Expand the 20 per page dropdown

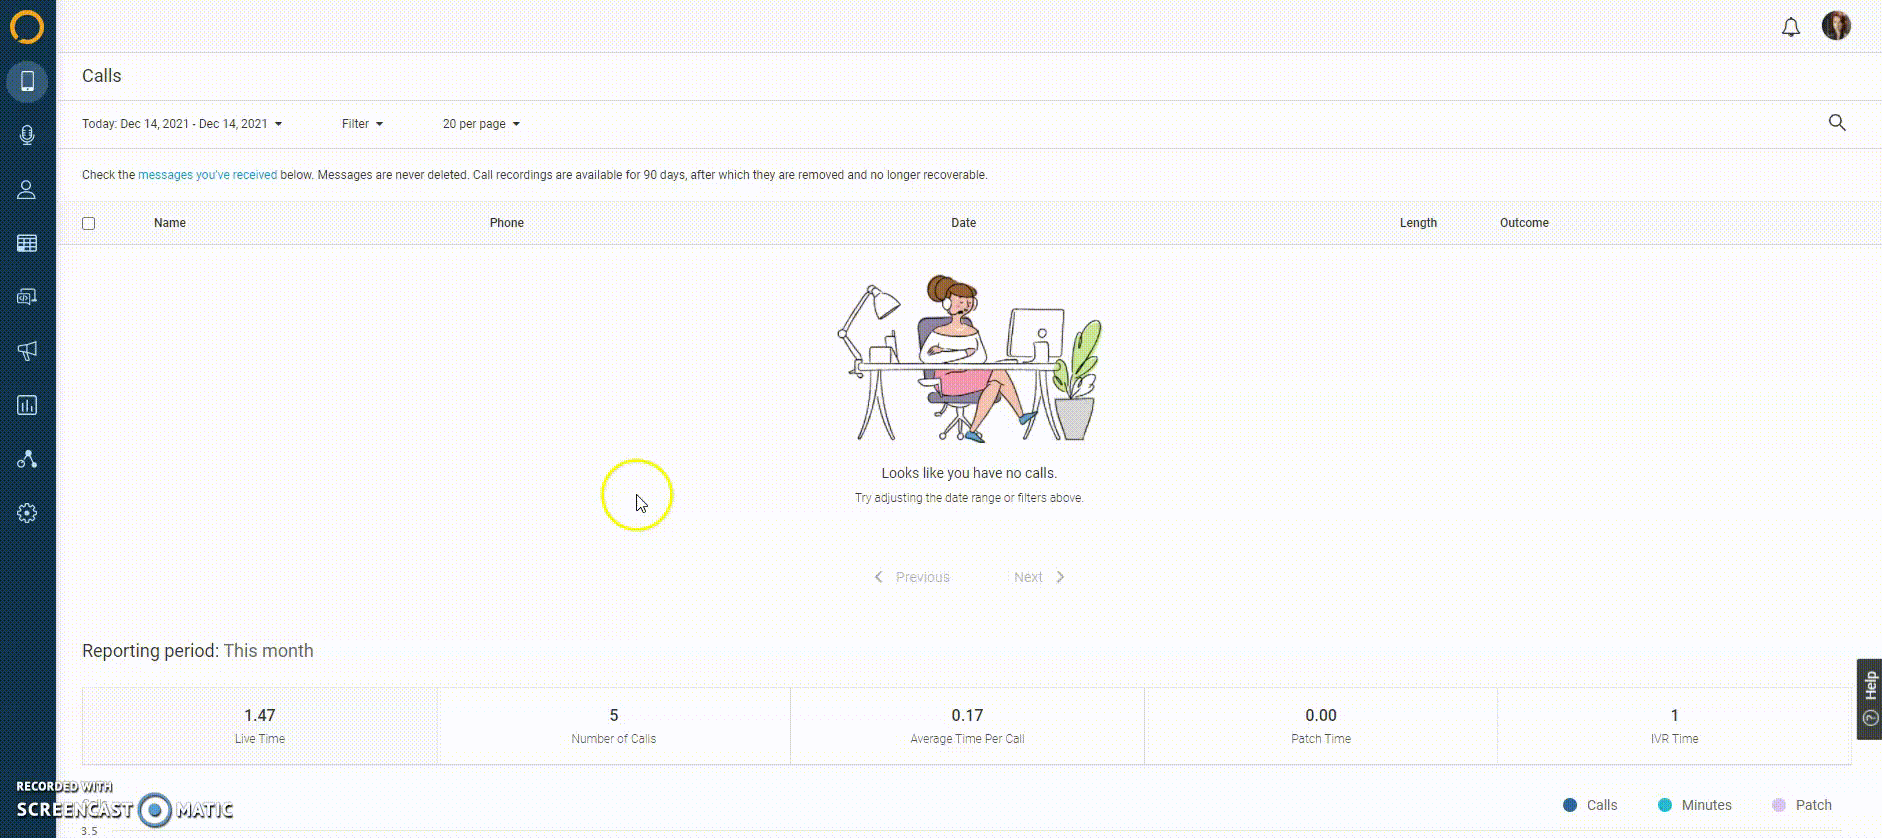481,124
